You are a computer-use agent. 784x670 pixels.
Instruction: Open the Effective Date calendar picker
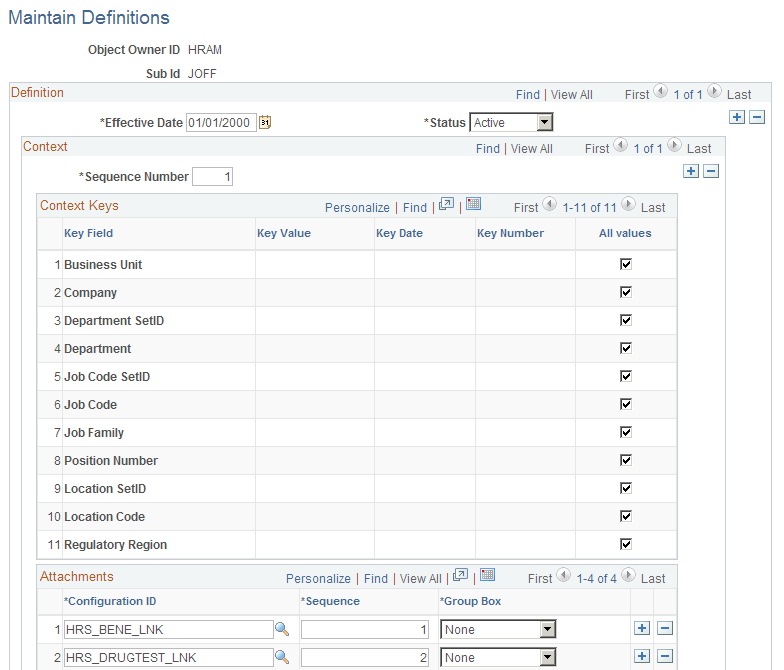tap(265, 122)
